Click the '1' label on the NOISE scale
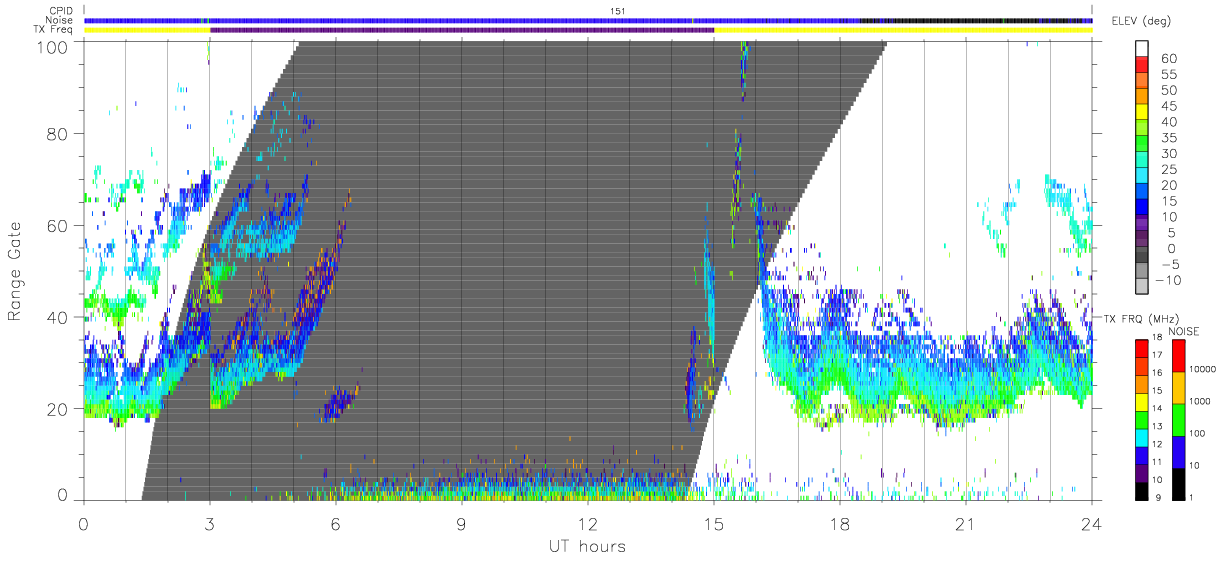This screenshot has width=1228, height=567. click(1193, 500)
